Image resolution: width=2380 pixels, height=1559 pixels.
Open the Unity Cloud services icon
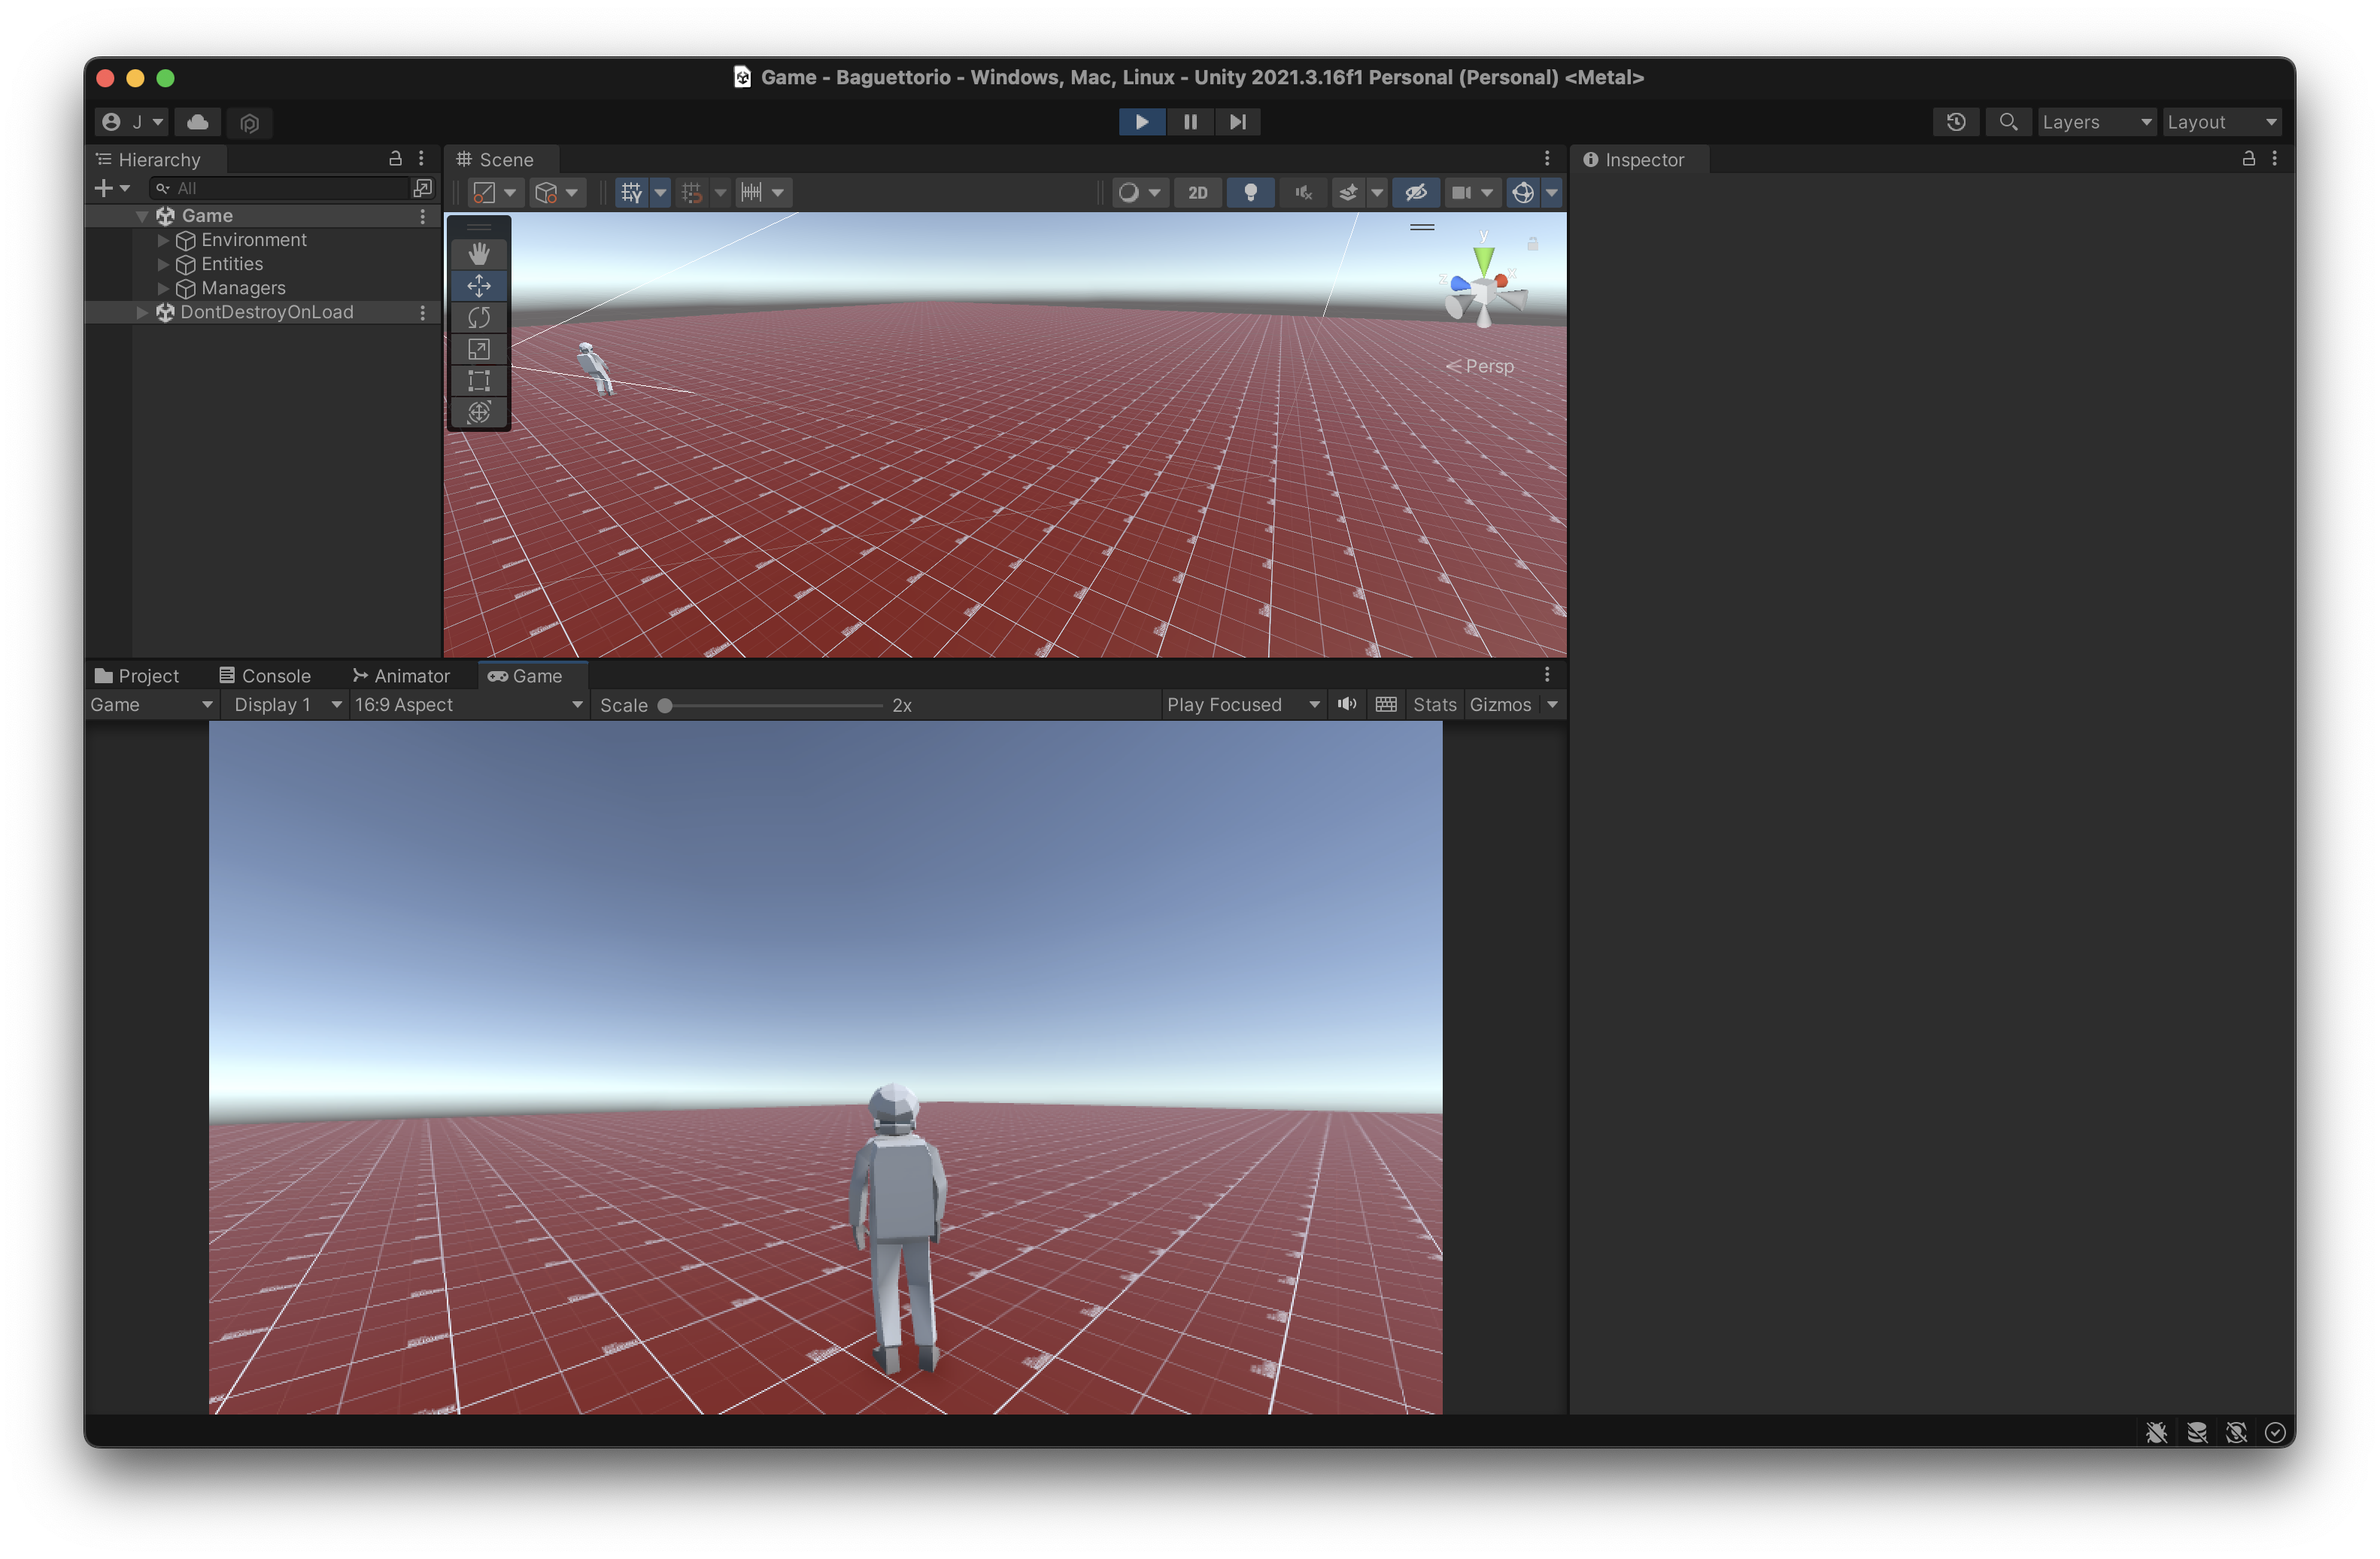(198, 122)
